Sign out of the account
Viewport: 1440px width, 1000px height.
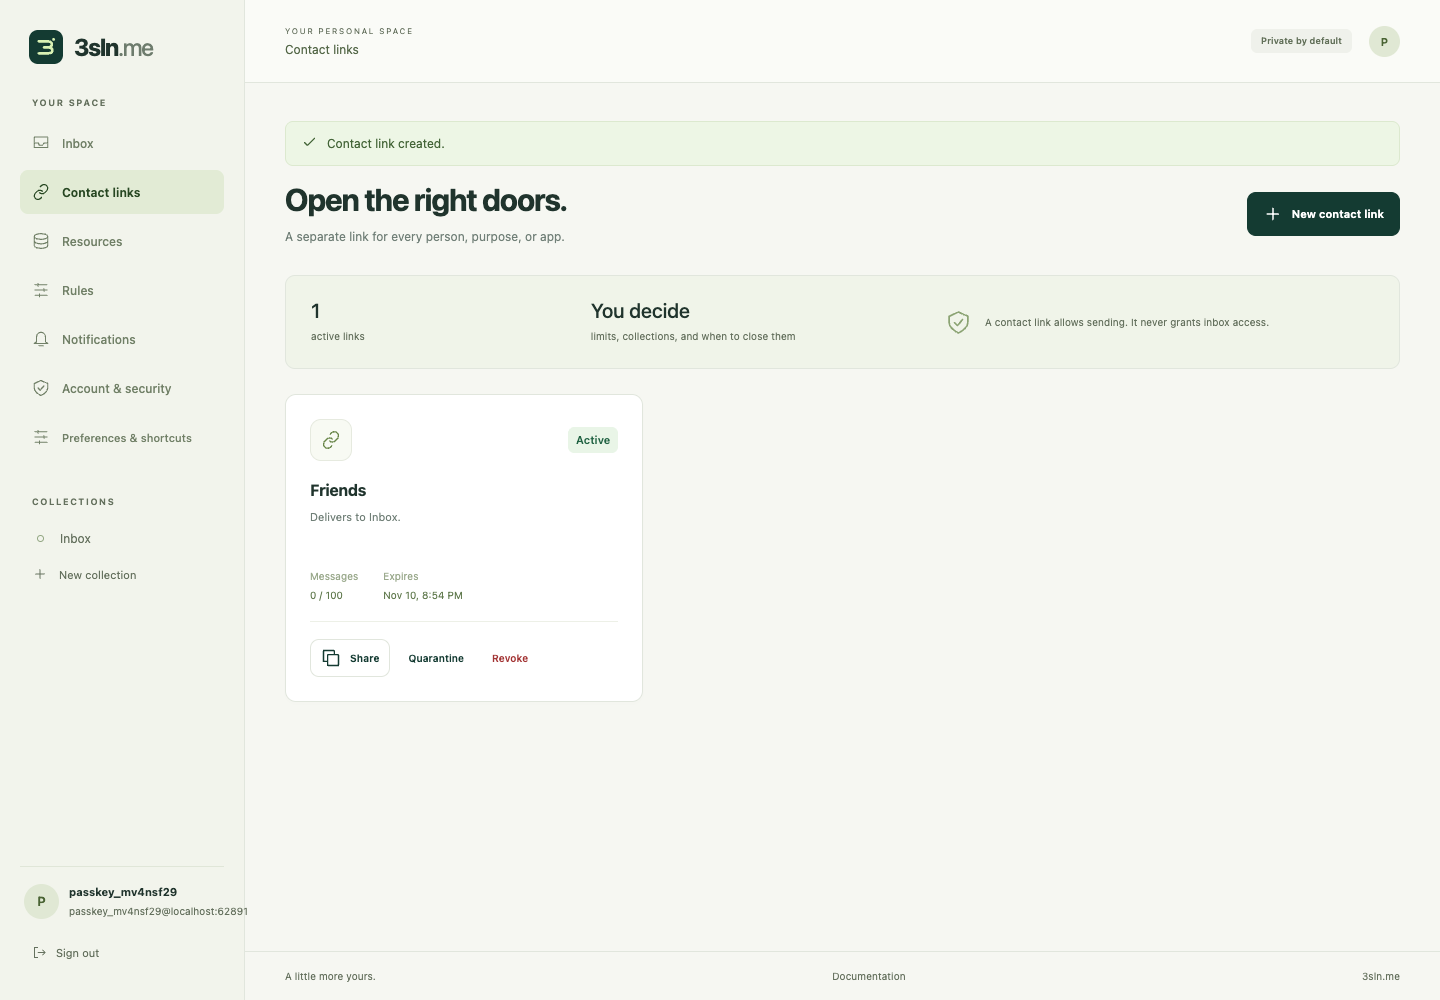(66, 953)
